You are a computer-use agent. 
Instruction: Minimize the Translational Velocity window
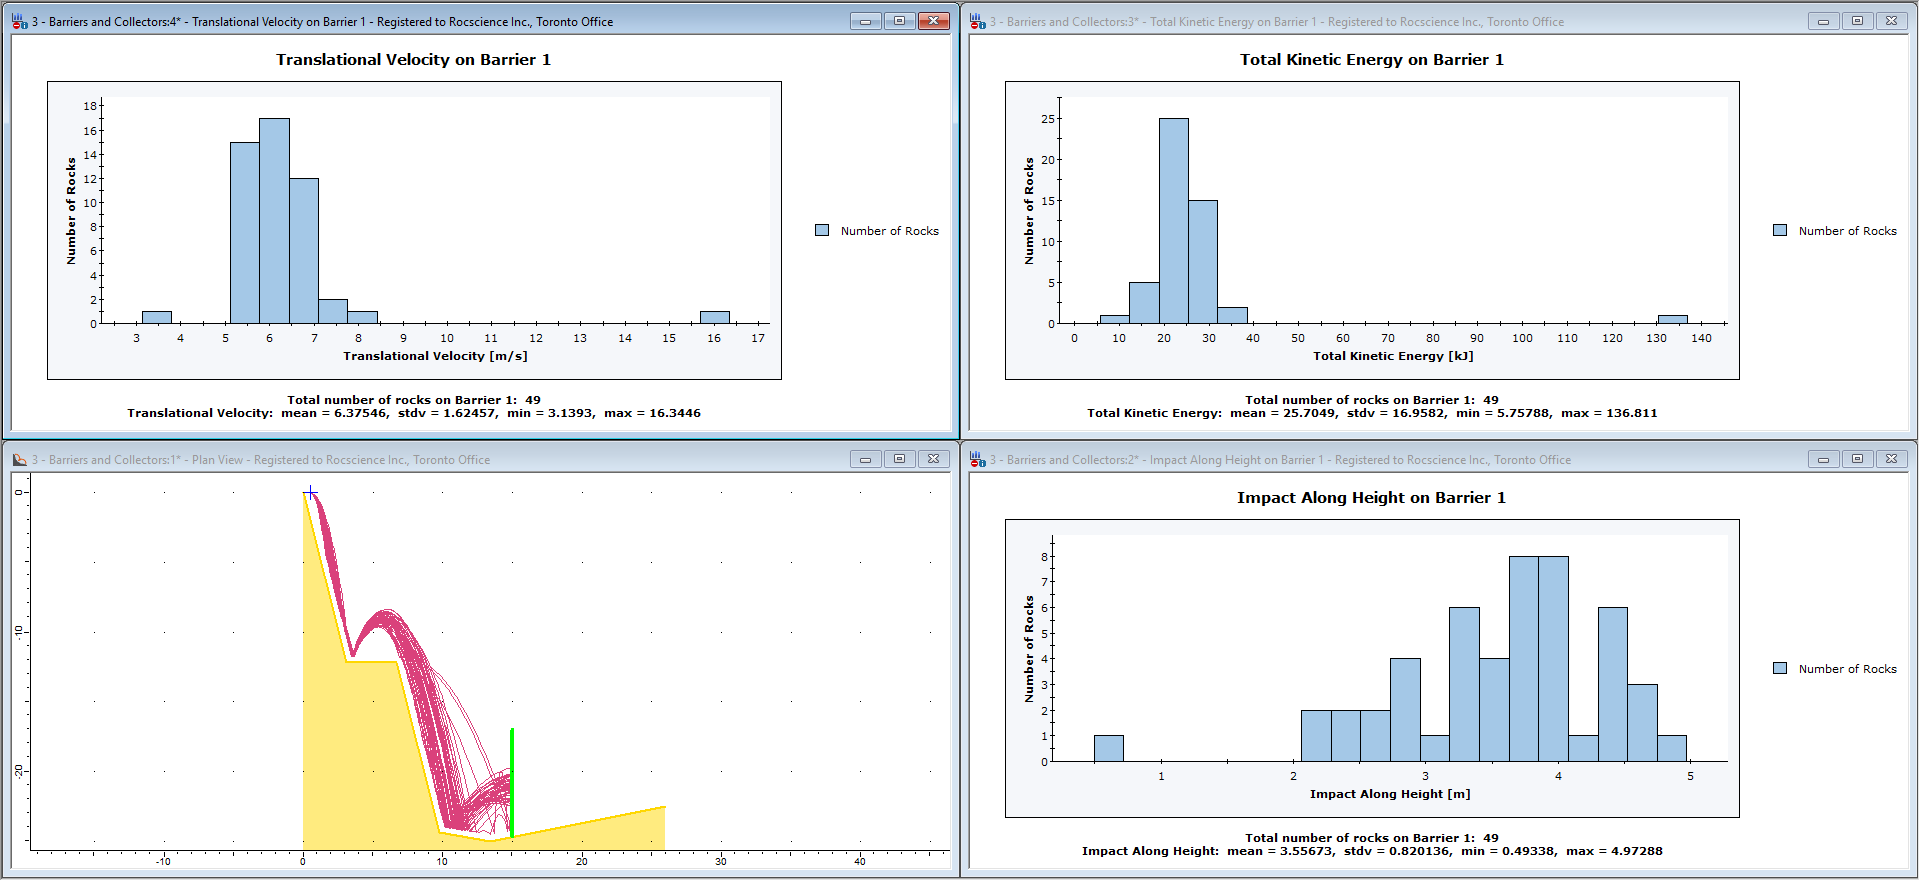865,21
